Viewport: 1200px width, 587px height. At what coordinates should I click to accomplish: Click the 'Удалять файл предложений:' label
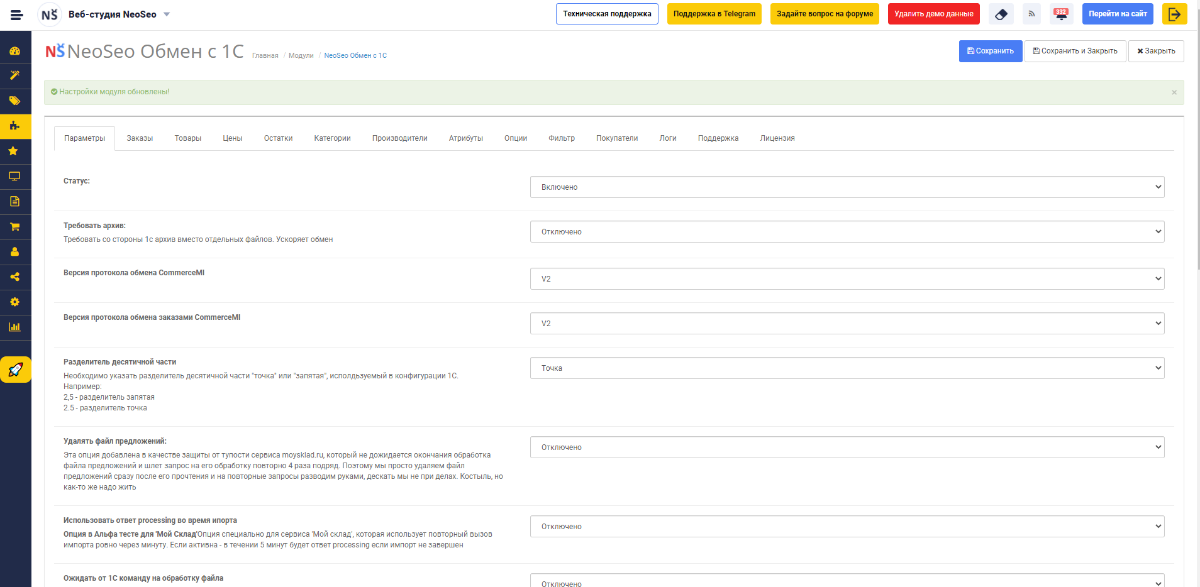114,441
